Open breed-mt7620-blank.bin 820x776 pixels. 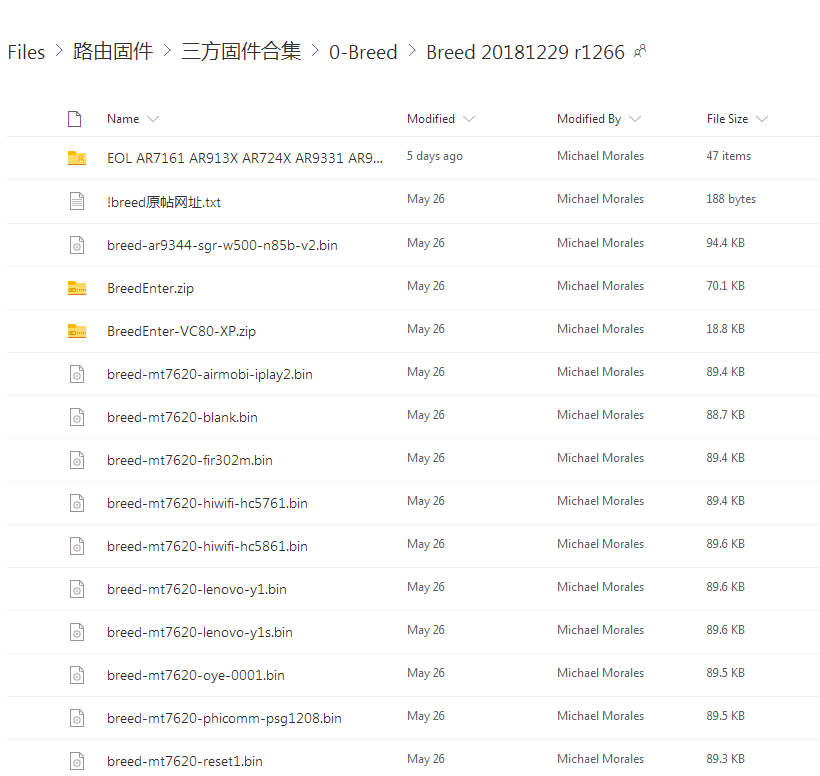point(182,417)
